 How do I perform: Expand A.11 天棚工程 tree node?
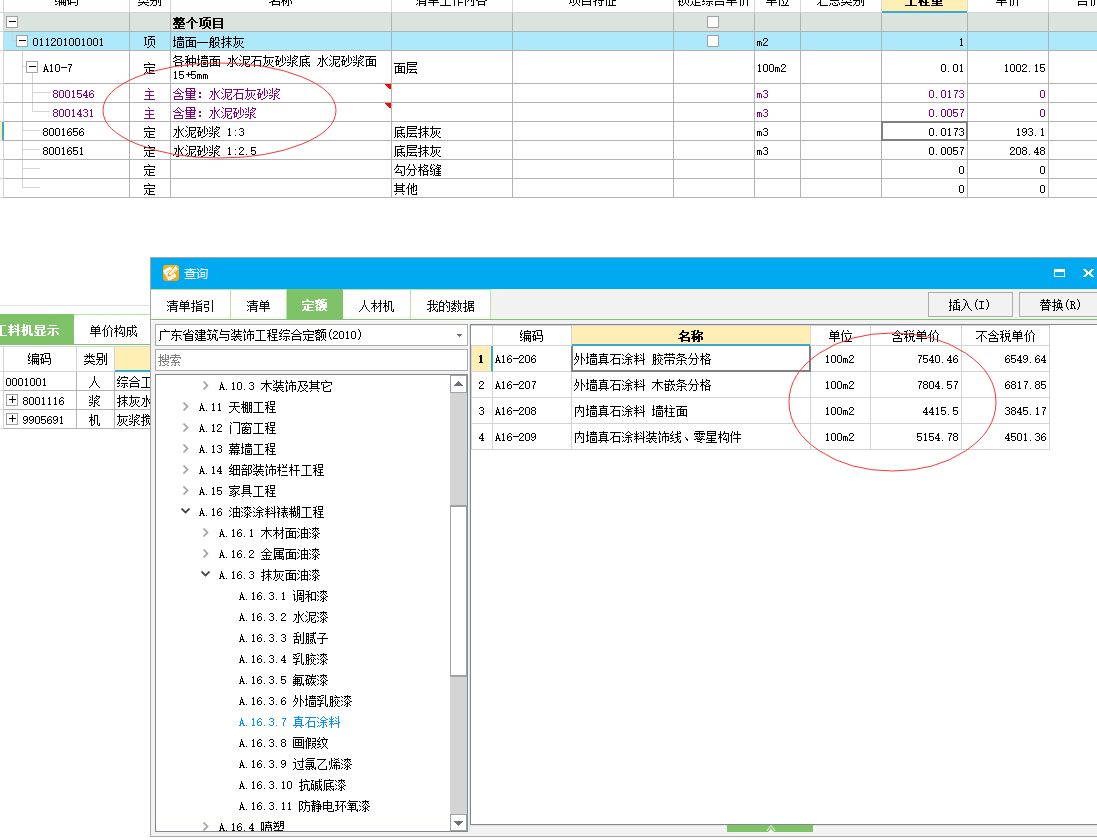tap(185, 407)
